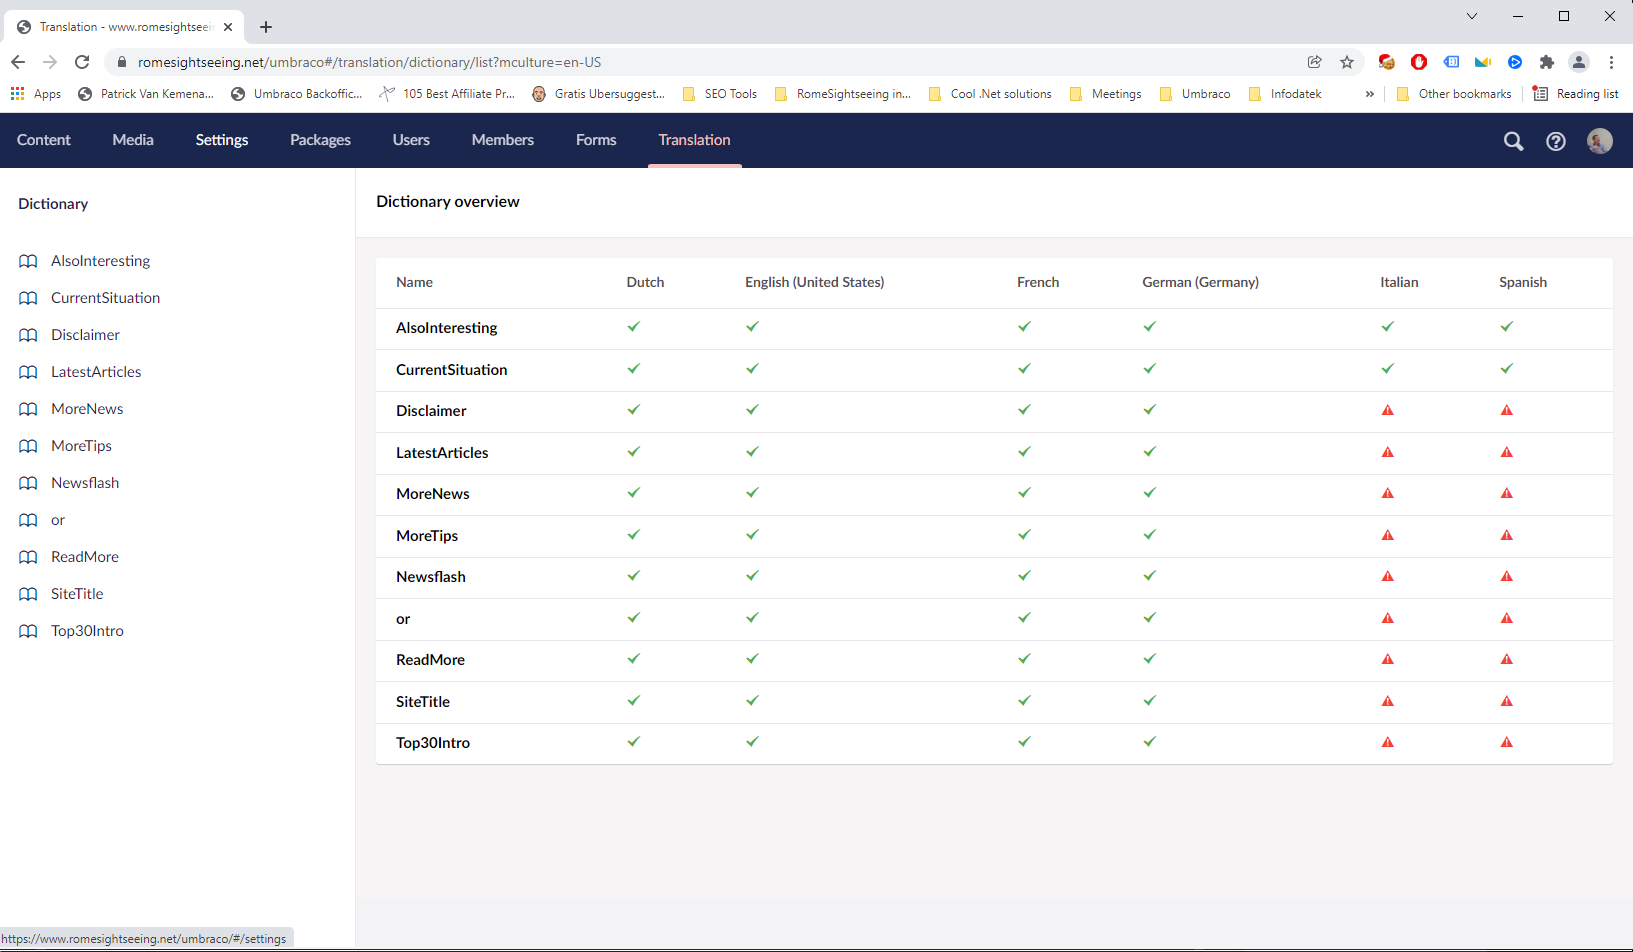
Task: Open Disclaimer in the overview table
Action: point(431,411)
